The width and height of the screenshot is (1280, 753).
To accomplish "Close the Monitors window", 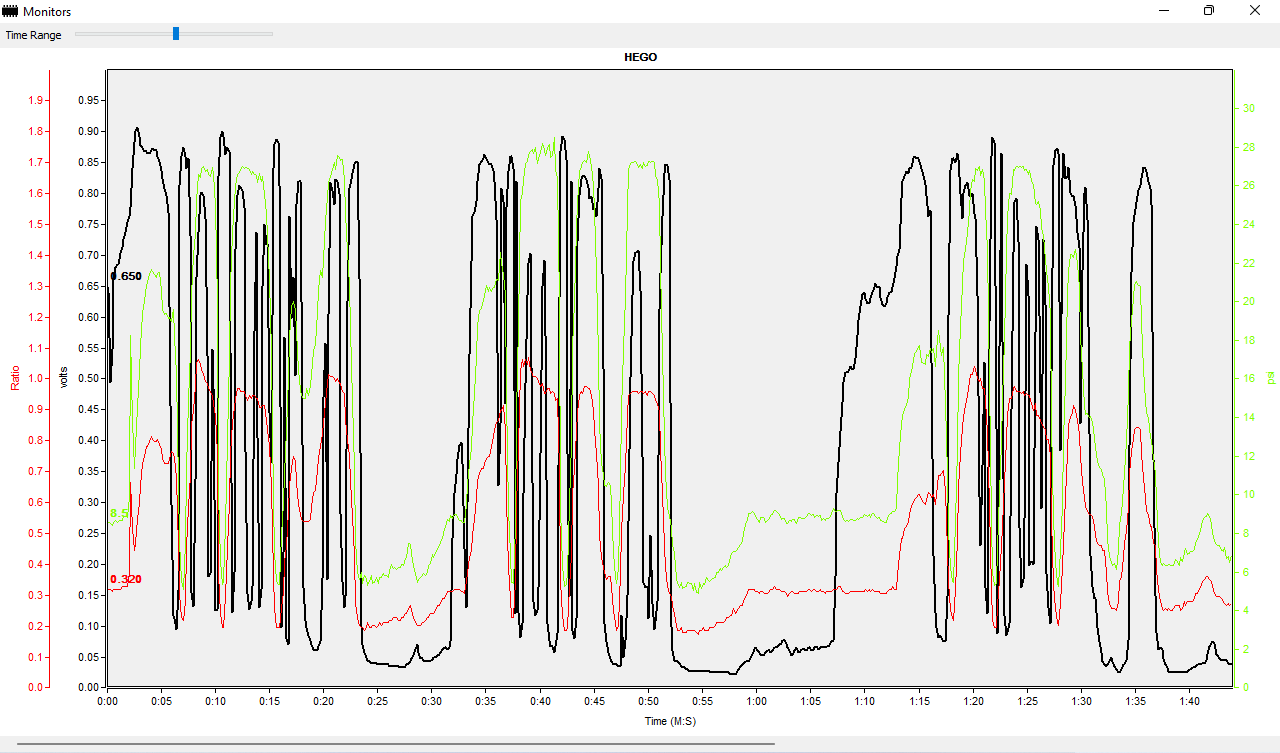I will coord(1255,11).
